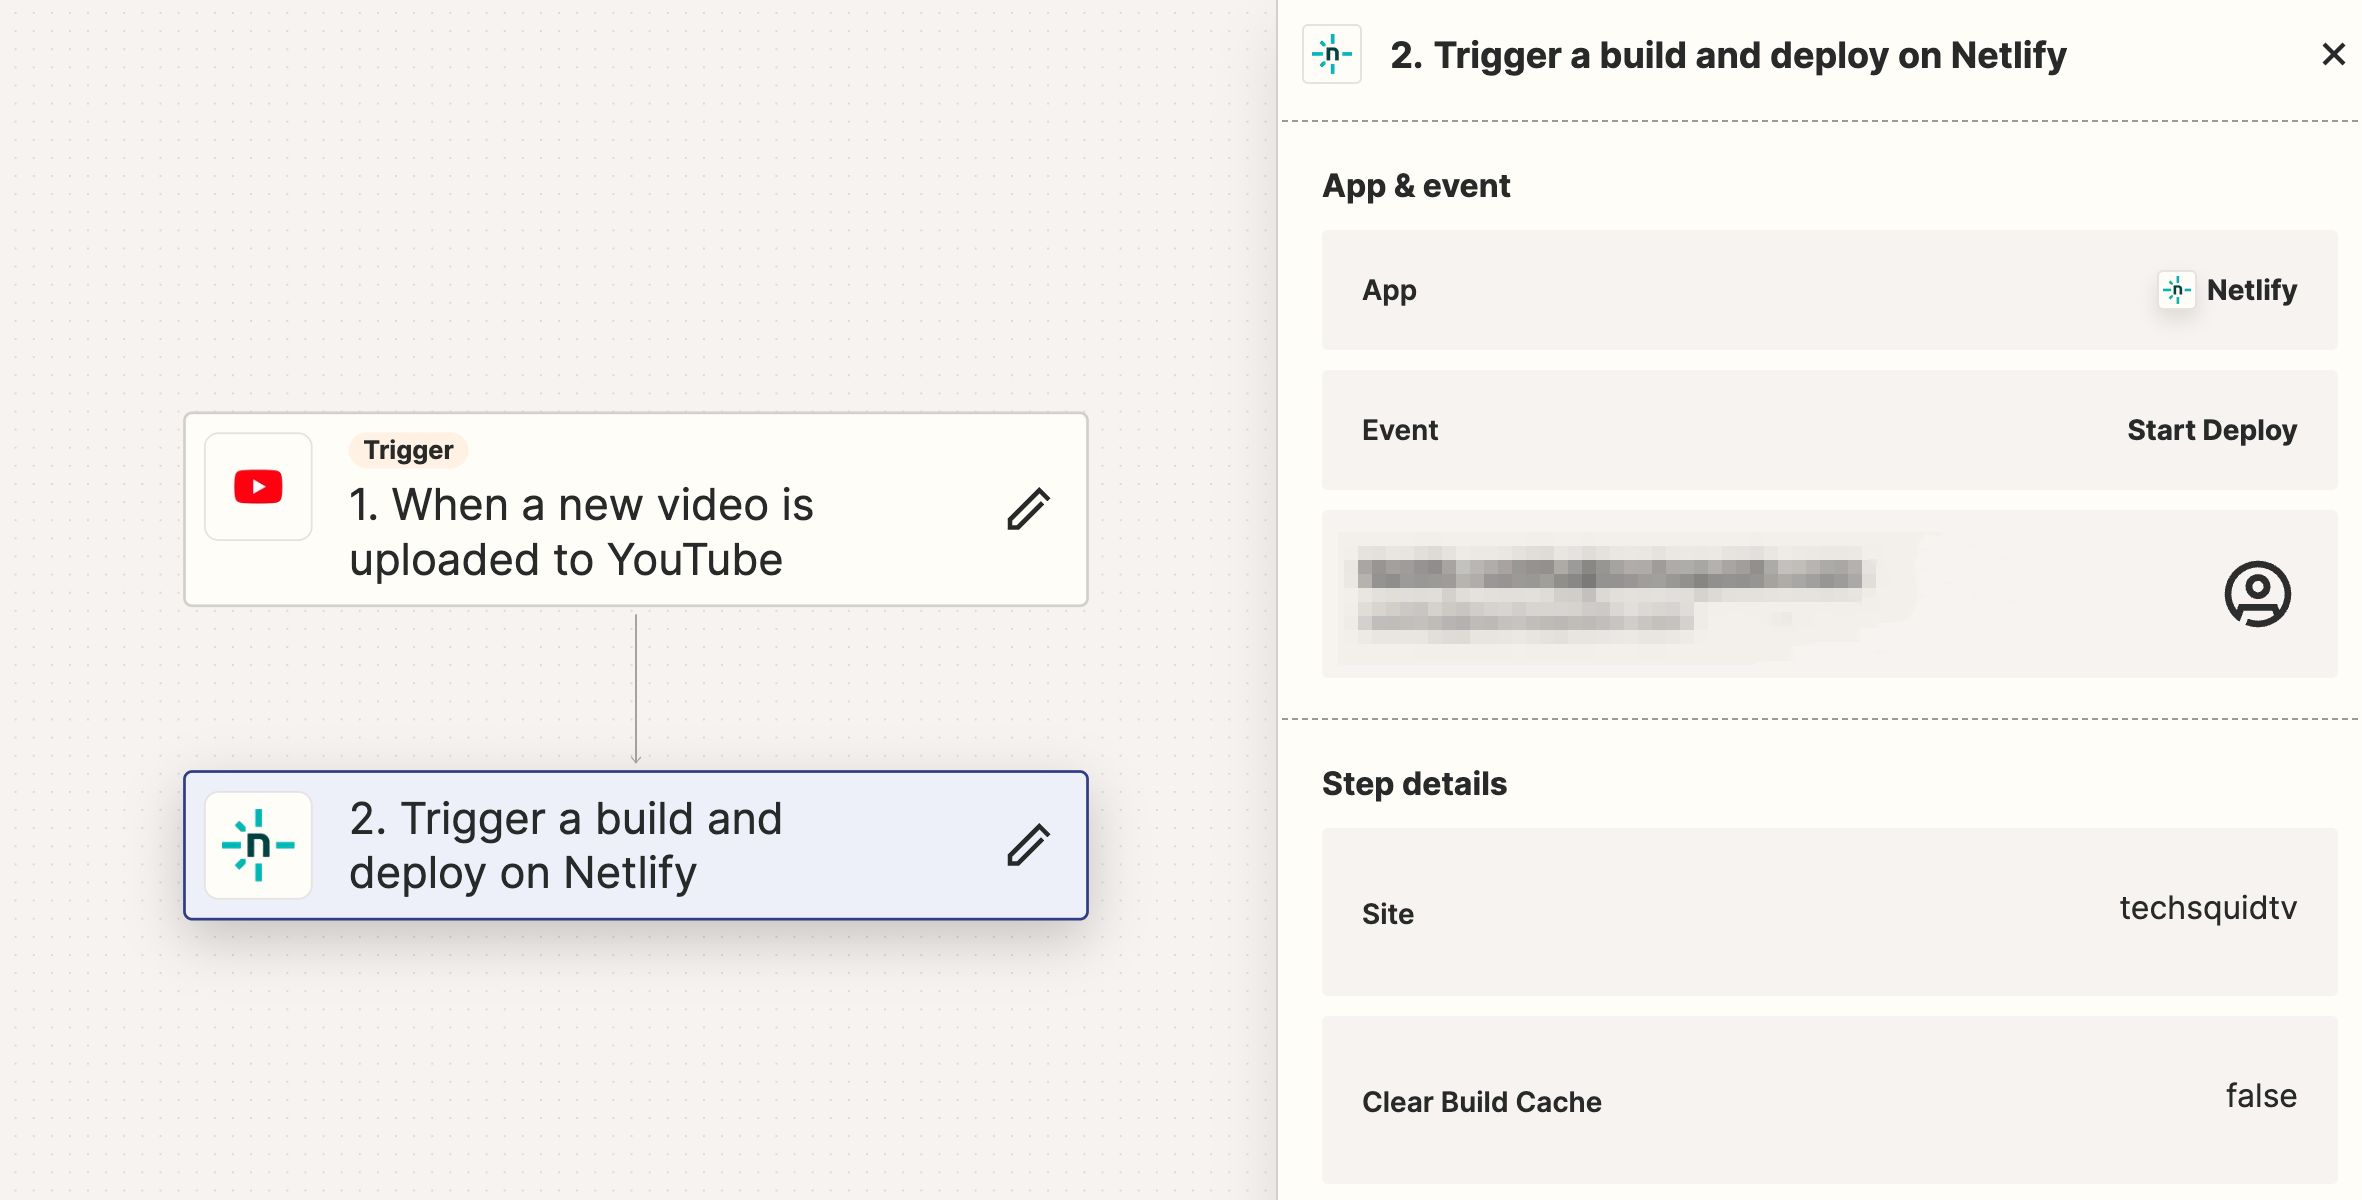Click the Netlify icon in step 2 card

258,845
